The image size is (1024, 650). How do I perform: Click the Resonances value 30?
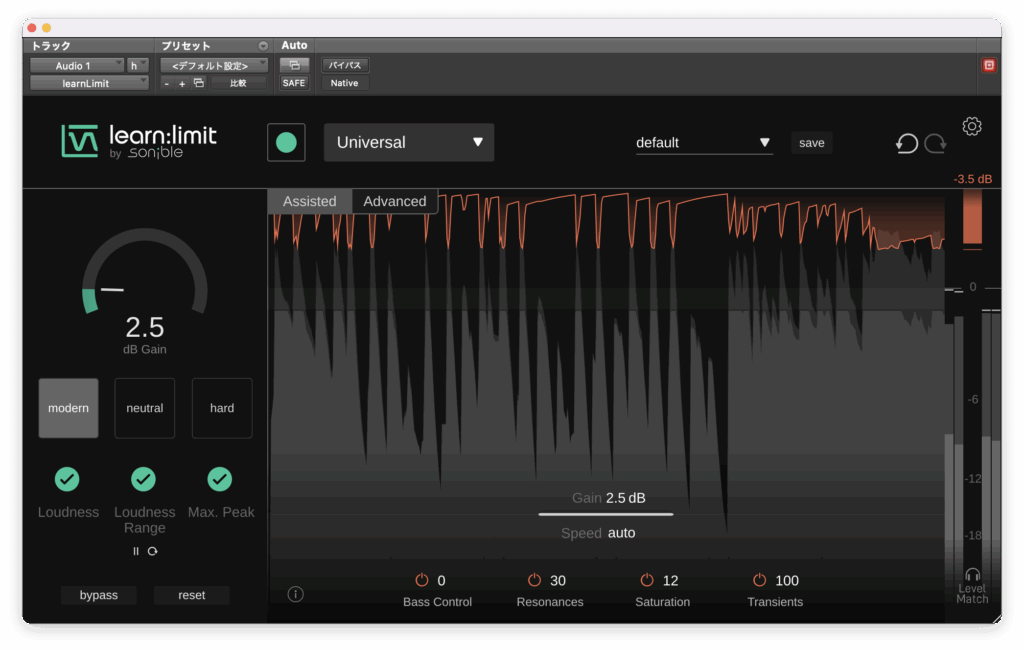pos(558,580)
